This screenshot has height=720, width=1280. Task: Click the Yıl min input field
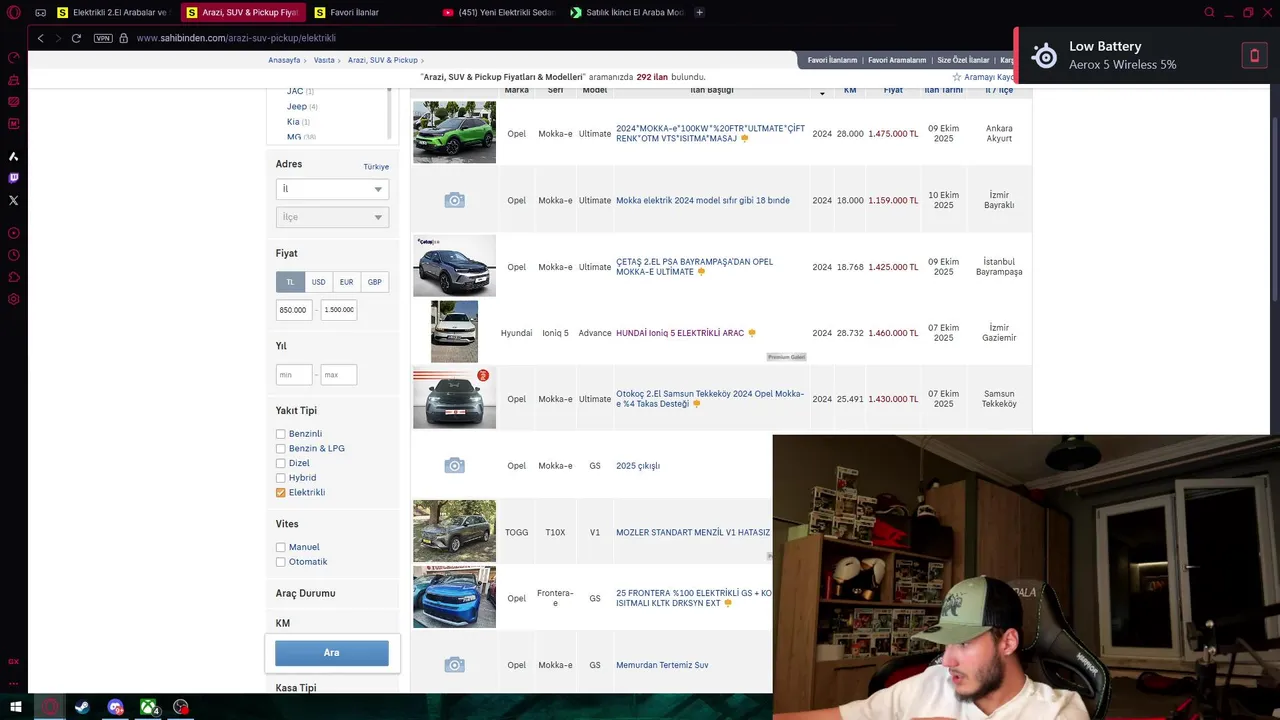pos(294,375)
